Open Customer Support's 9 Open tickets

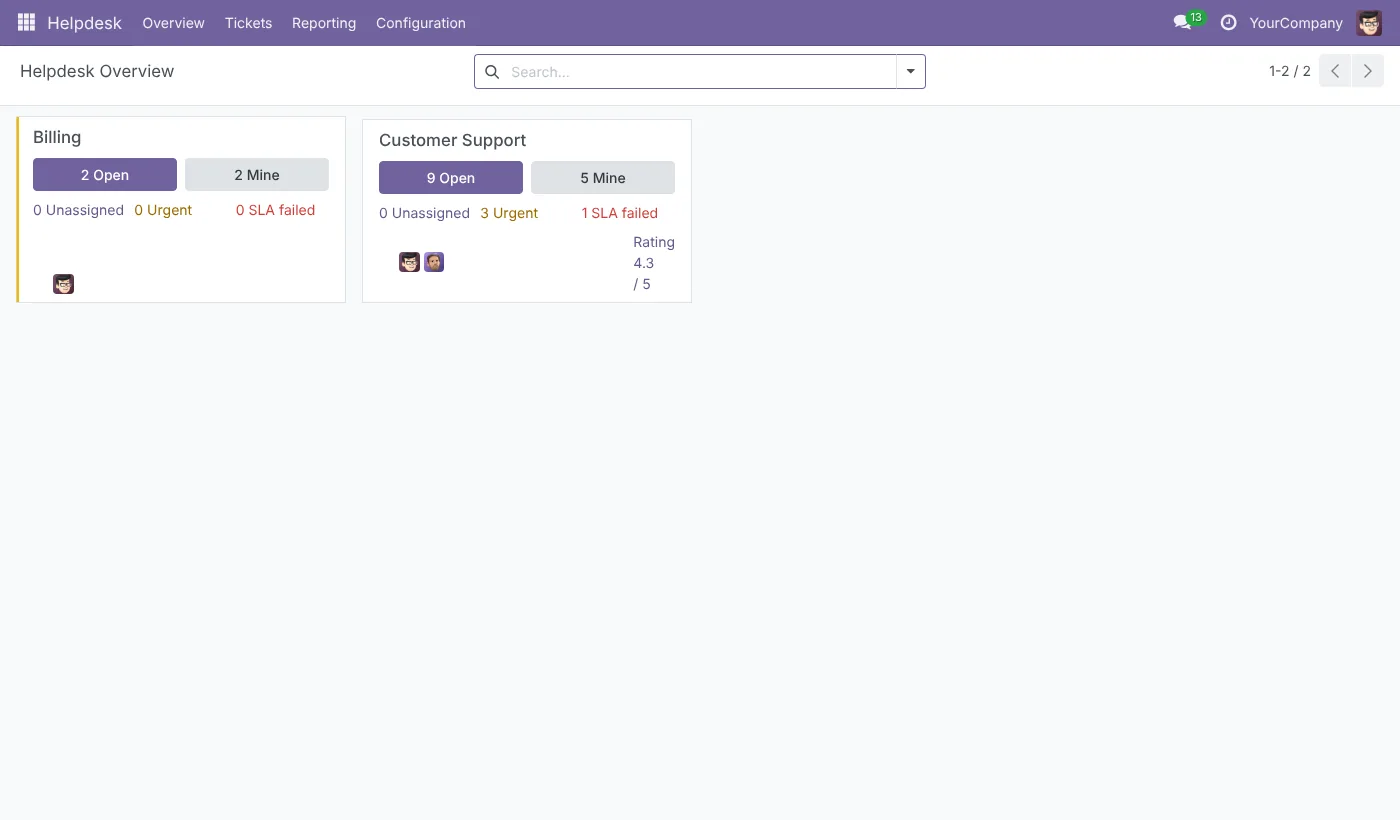click(x=451, y=178)
